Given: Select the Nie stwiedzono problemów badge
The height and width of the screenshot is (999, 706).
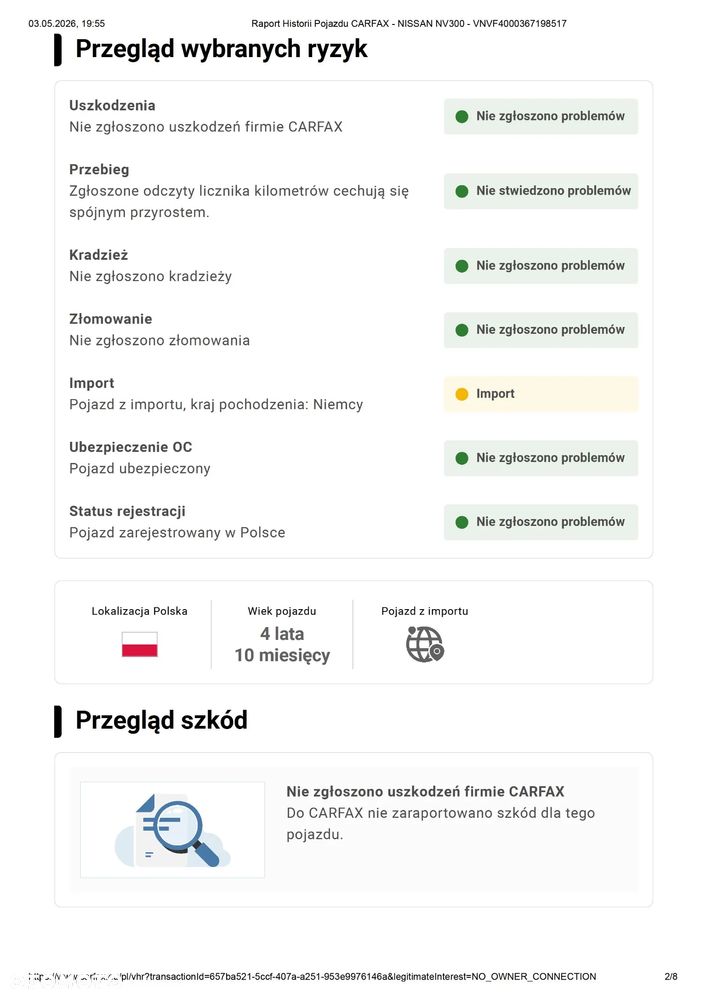Looking at the screenshot, I should click(x=541, y=191).
